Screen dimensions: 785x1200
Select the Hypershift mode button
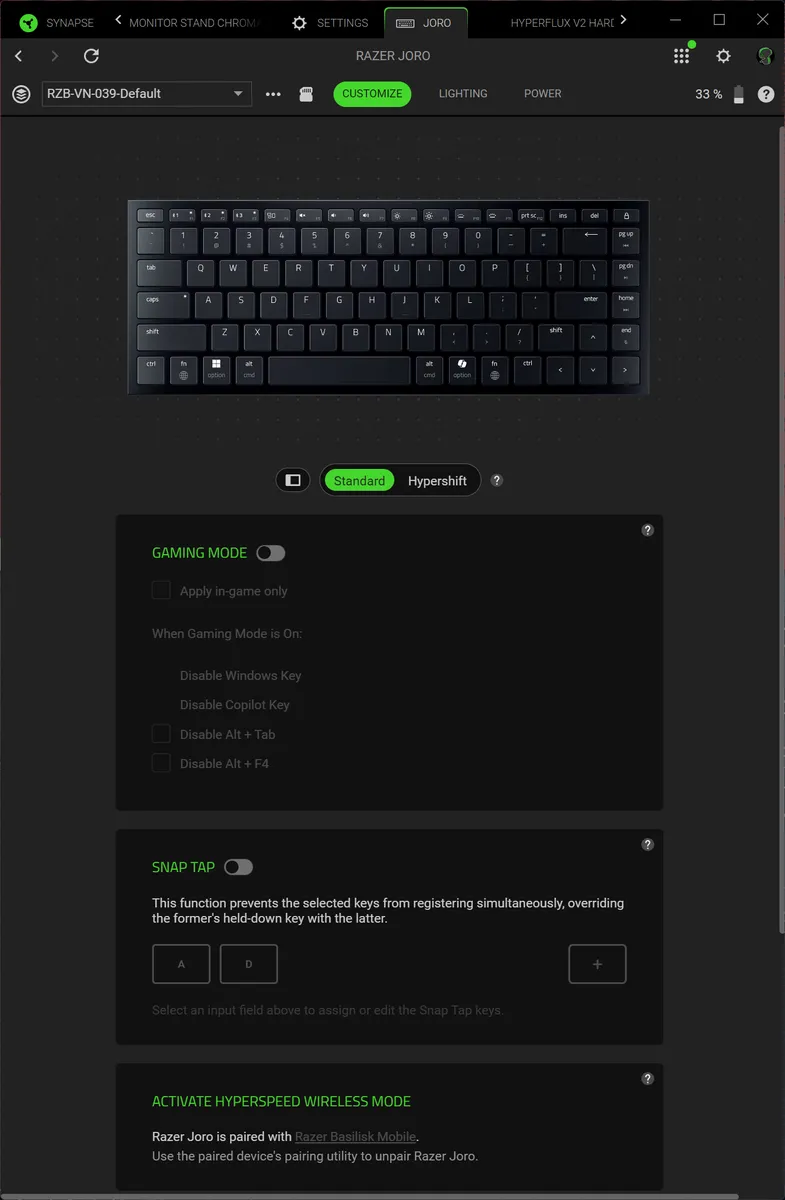click(x=437, y=481)
